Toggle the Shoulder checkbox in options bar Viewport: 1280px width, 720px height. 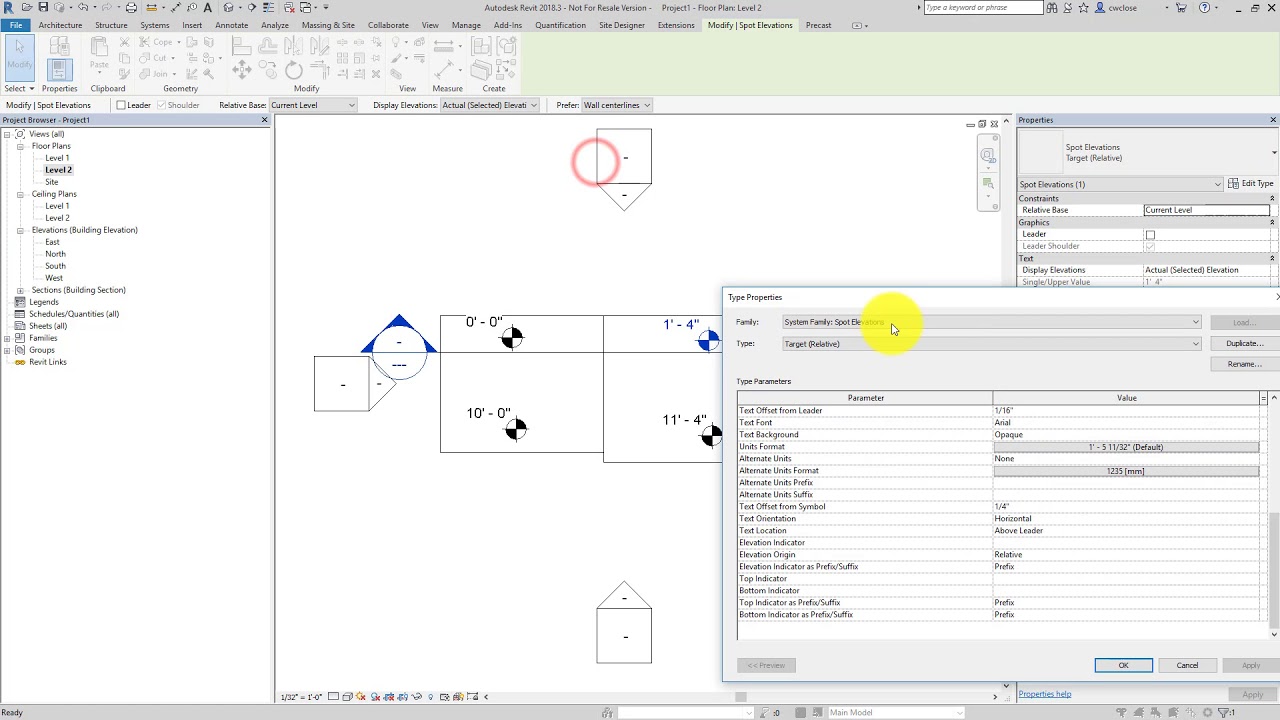point(162,105)
